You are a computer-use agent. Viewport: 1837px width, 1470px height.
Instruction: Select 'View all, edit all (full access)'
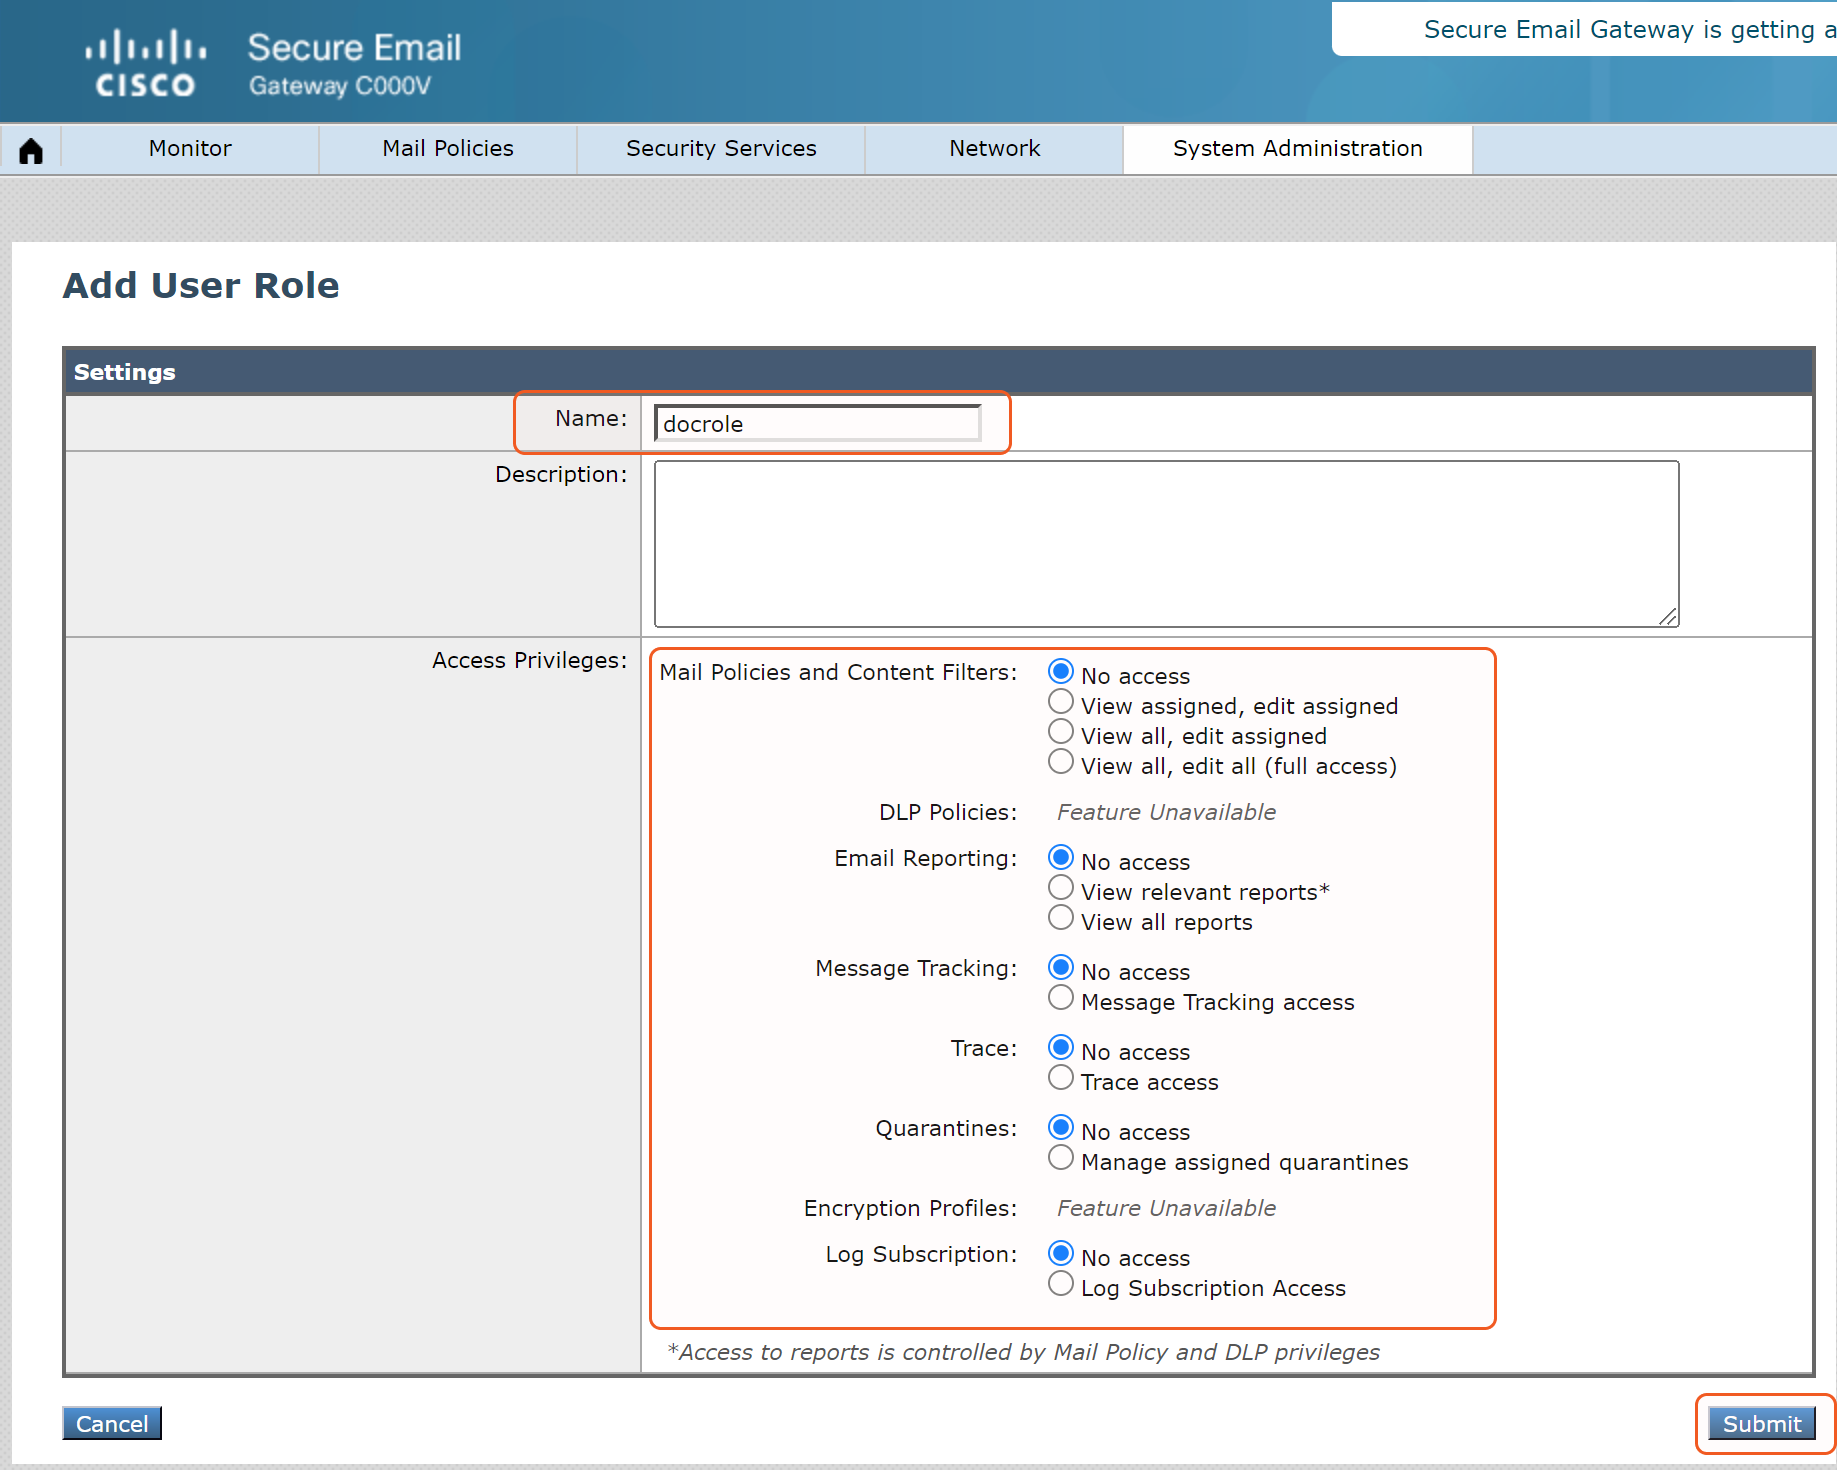click(x=1061, y=762)
